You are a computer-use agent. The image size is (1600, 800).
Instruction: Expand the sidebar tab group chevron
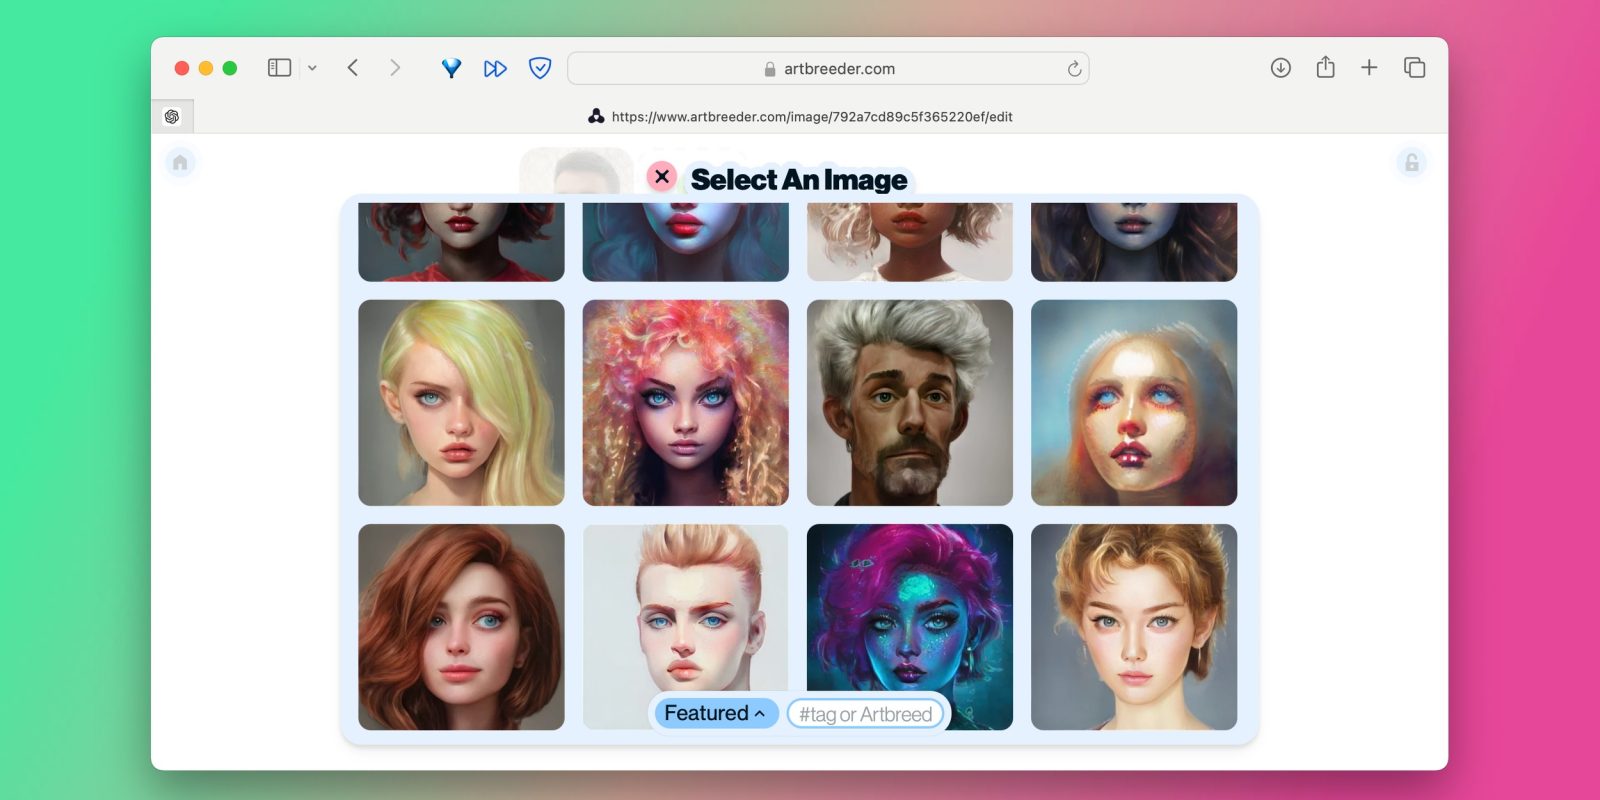(312, 68)
